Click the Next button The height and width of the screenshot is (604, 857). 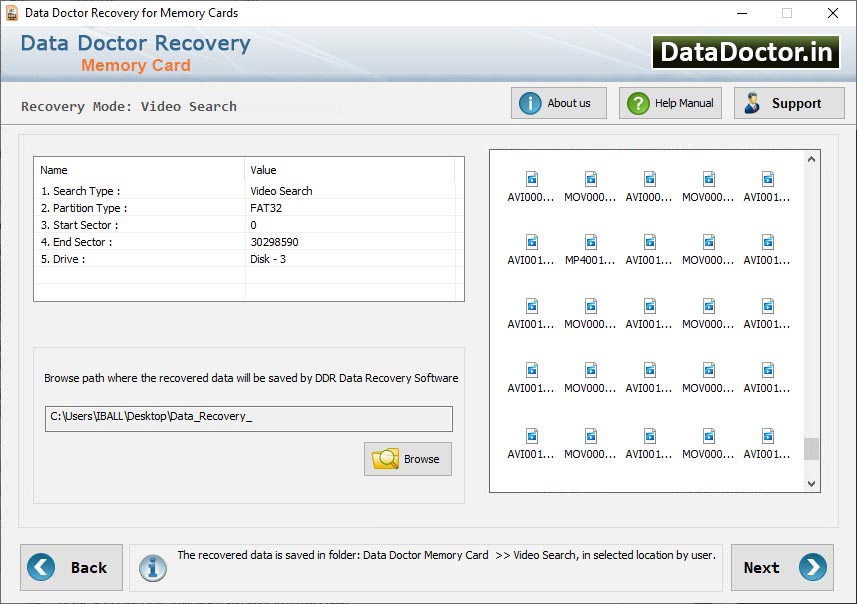[781, 567]
